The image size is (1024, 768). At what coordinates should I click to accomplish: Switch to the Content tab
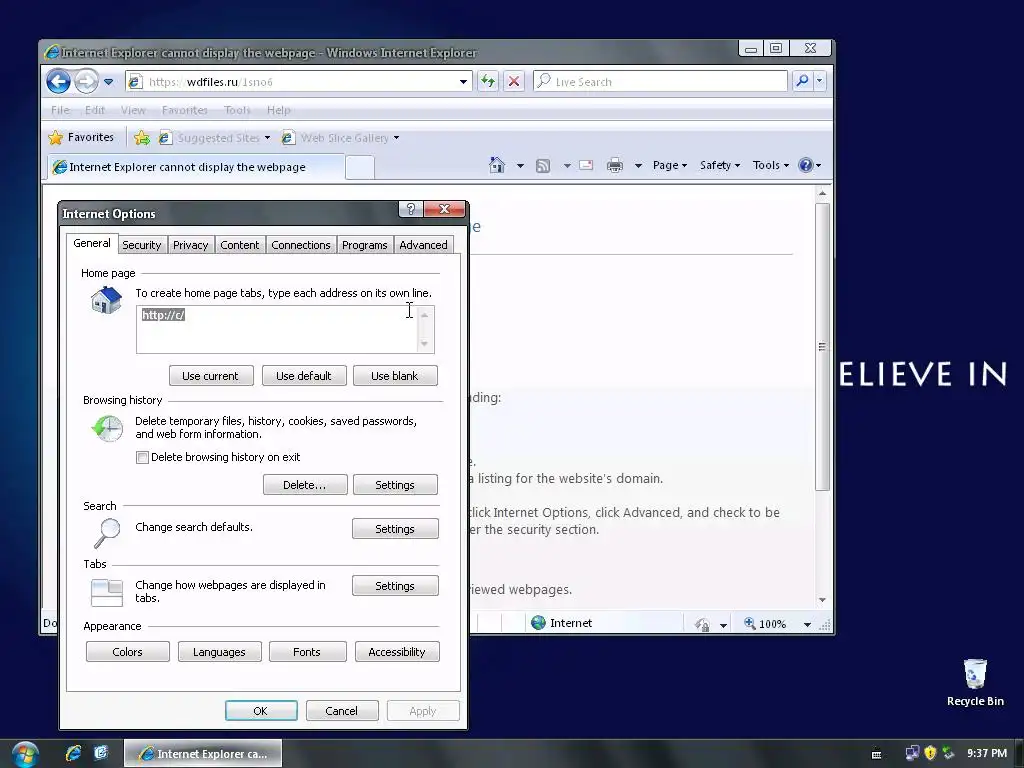[x=240, y=245]
